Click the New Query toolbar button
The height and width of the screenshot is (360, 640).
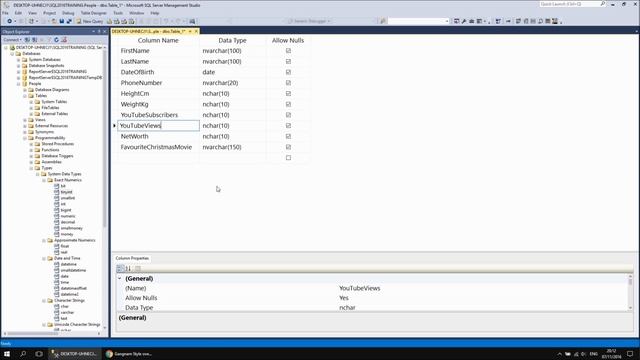pyautogui.click(x=90, y=21)
